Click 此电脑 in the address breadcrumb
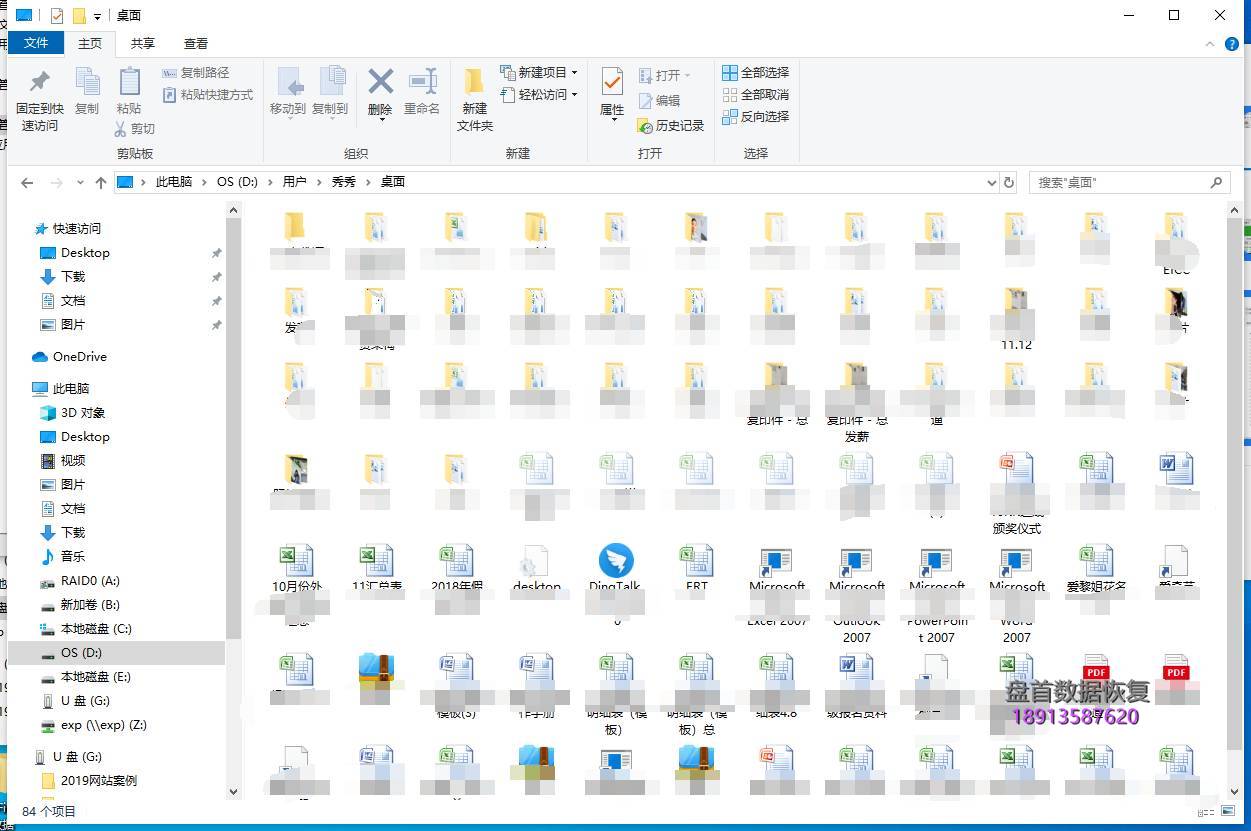Viewport: 1251px width, 831px height. click(173, 182)
